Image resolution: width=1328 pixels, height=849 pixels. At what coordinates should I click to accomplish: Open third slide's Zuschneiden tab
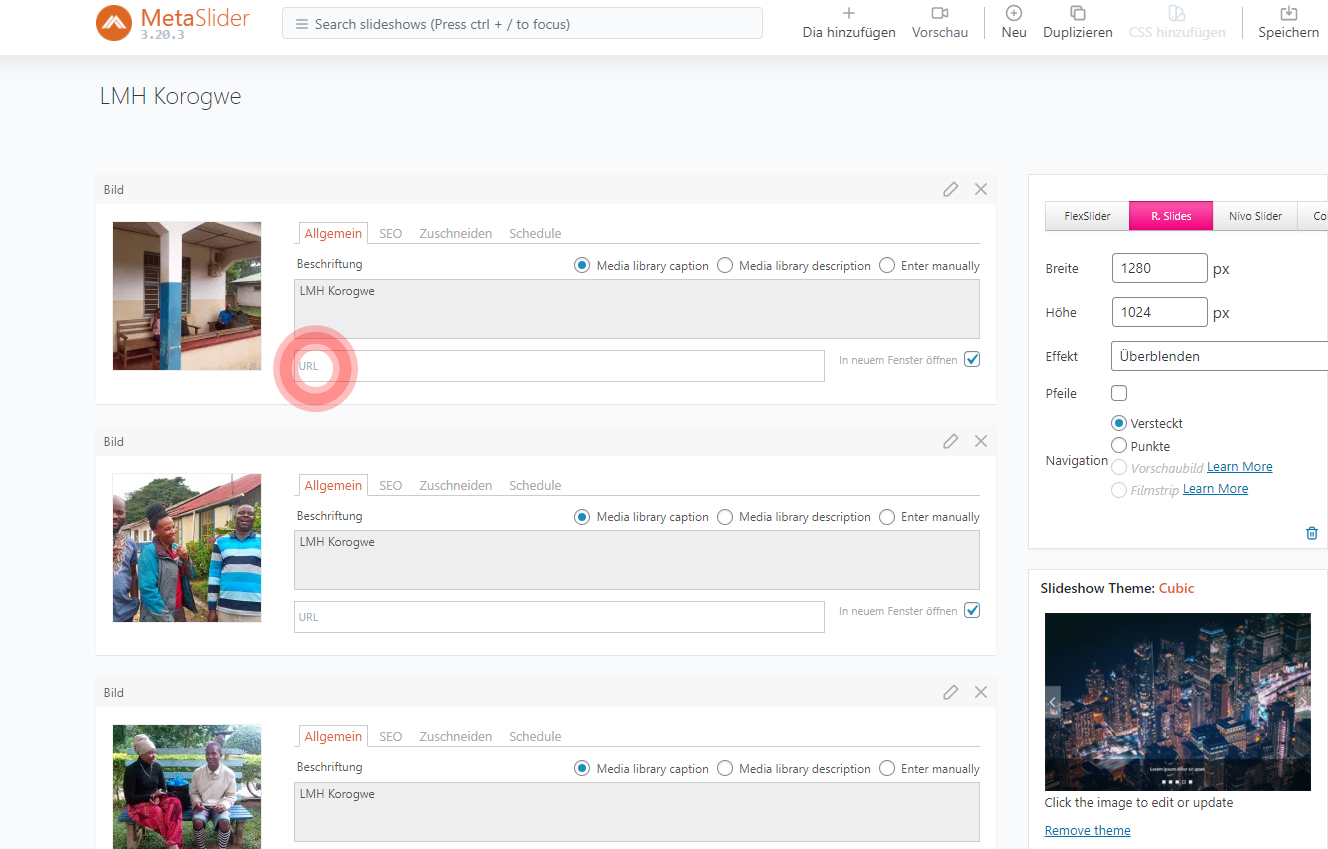[x=455, y=736]
